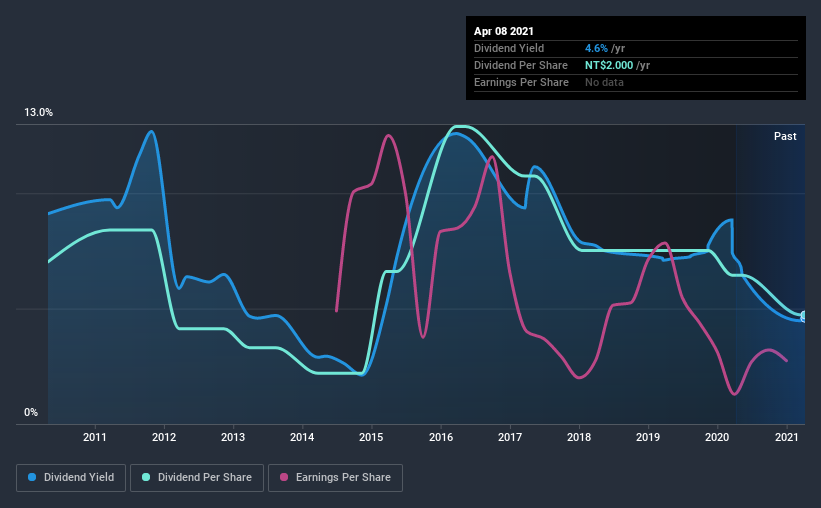The height and width of the screenshot is (508, 821).
Task: Click the 4.6% Dividend Yield tooltip value
Action: coord(596,48)
